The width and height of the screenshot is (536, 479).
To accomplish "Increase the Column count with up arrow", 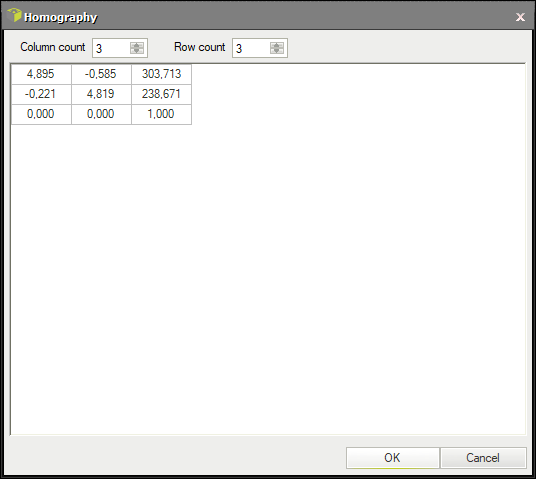I will (137, 45).
